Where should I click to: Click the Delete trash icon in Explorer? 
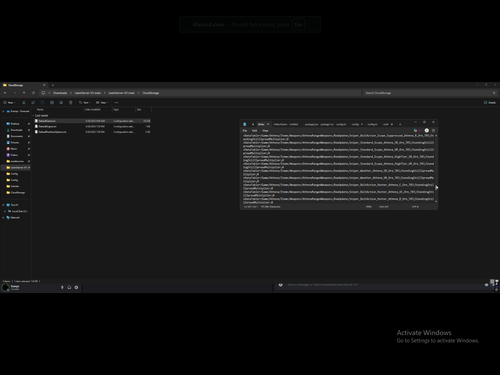70,103
